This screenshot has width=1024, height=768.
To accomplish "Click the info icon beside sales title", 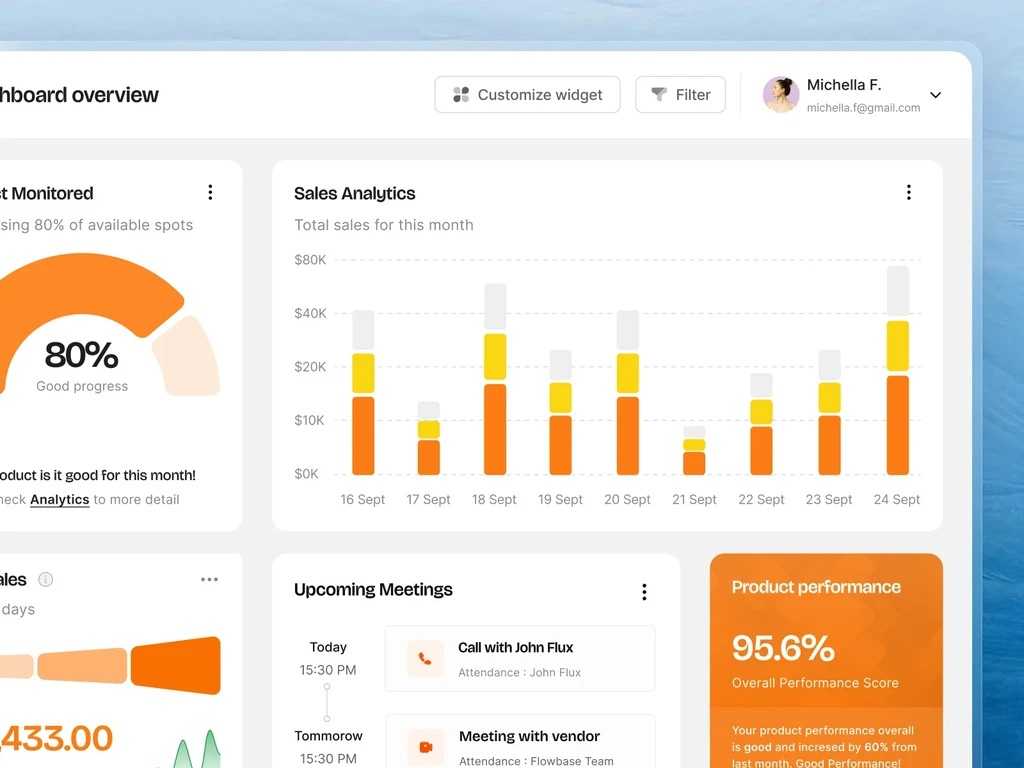I will [45, 579].
